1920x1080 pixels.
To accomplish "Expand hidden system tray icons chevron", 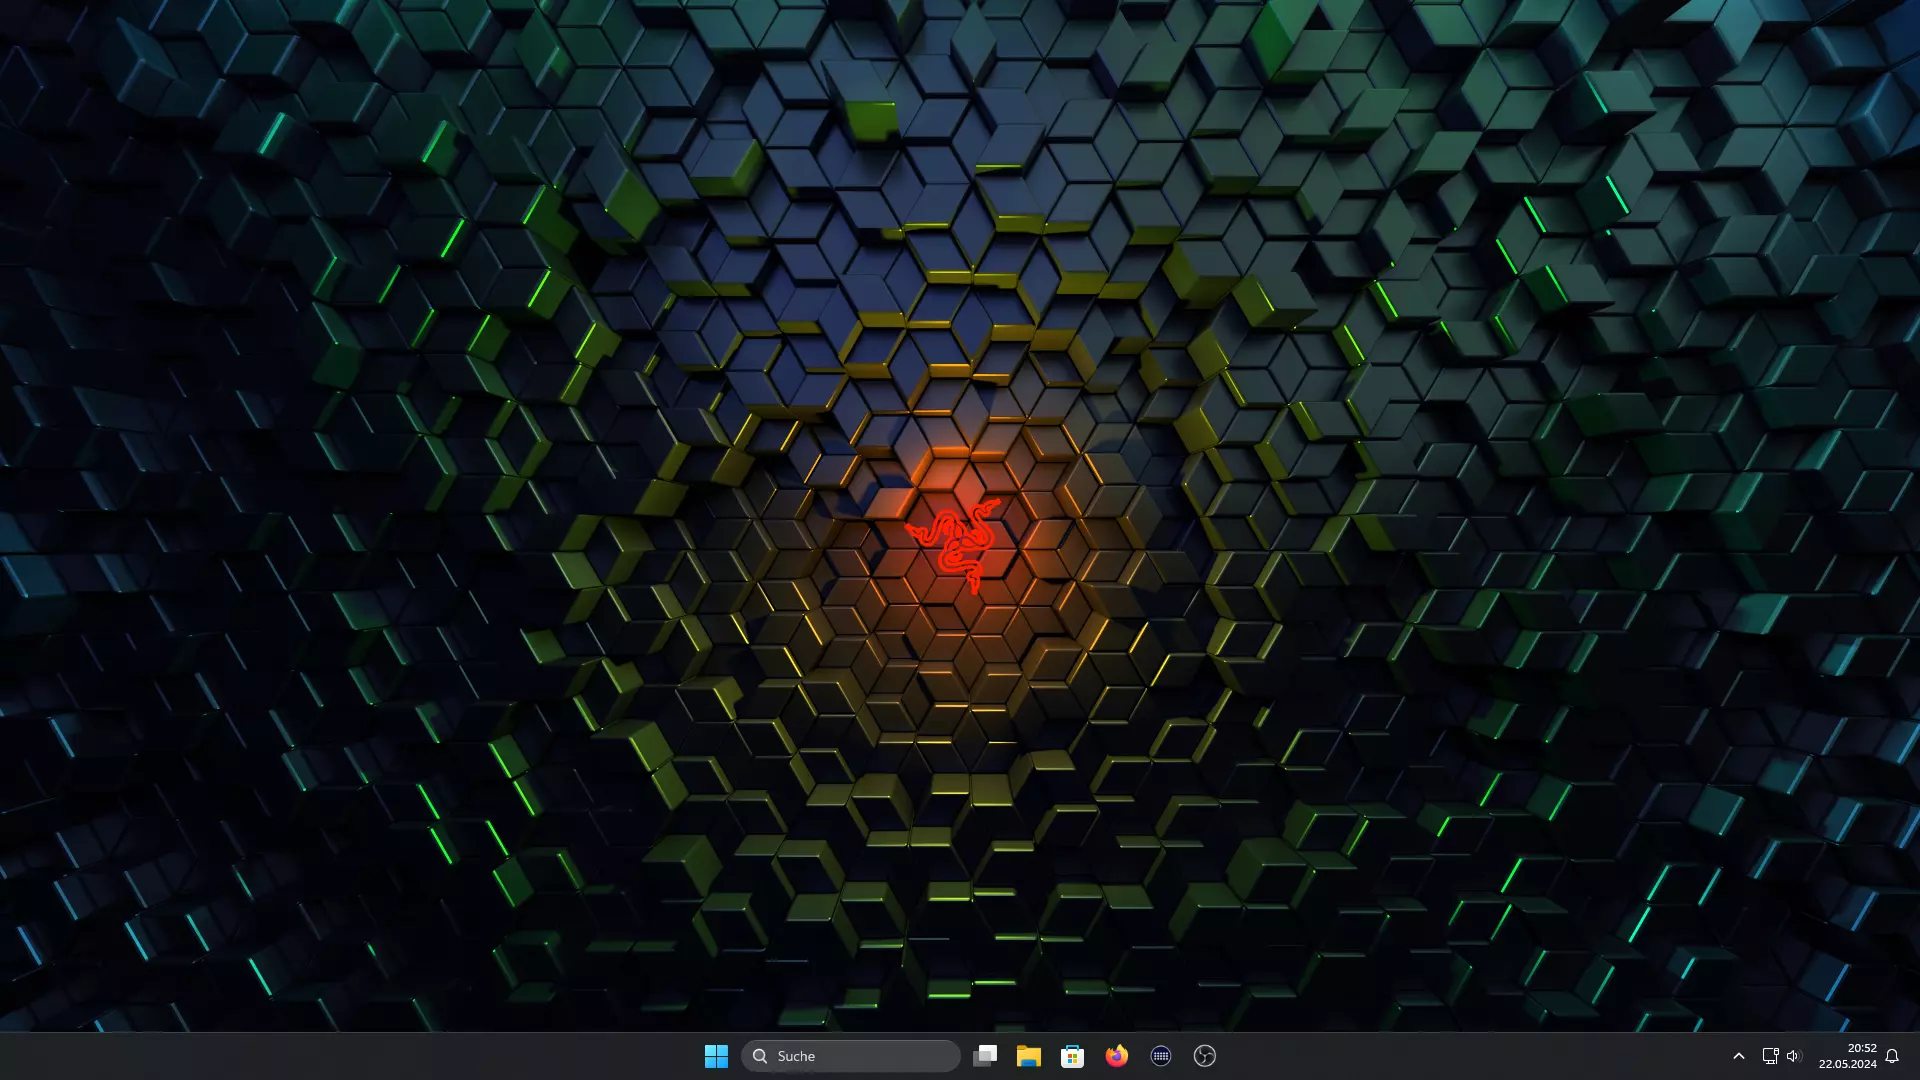I will click(1739, 1056).
